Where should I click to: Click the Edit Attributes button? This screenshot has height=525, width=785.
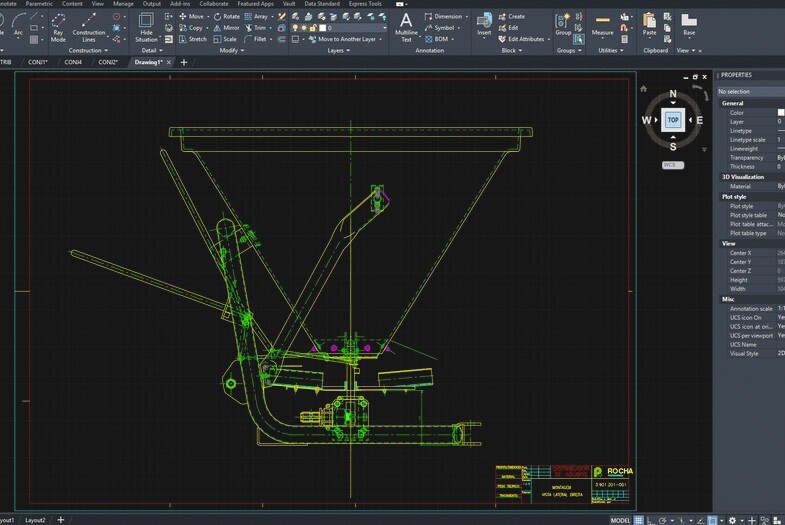tap(525, 39)
